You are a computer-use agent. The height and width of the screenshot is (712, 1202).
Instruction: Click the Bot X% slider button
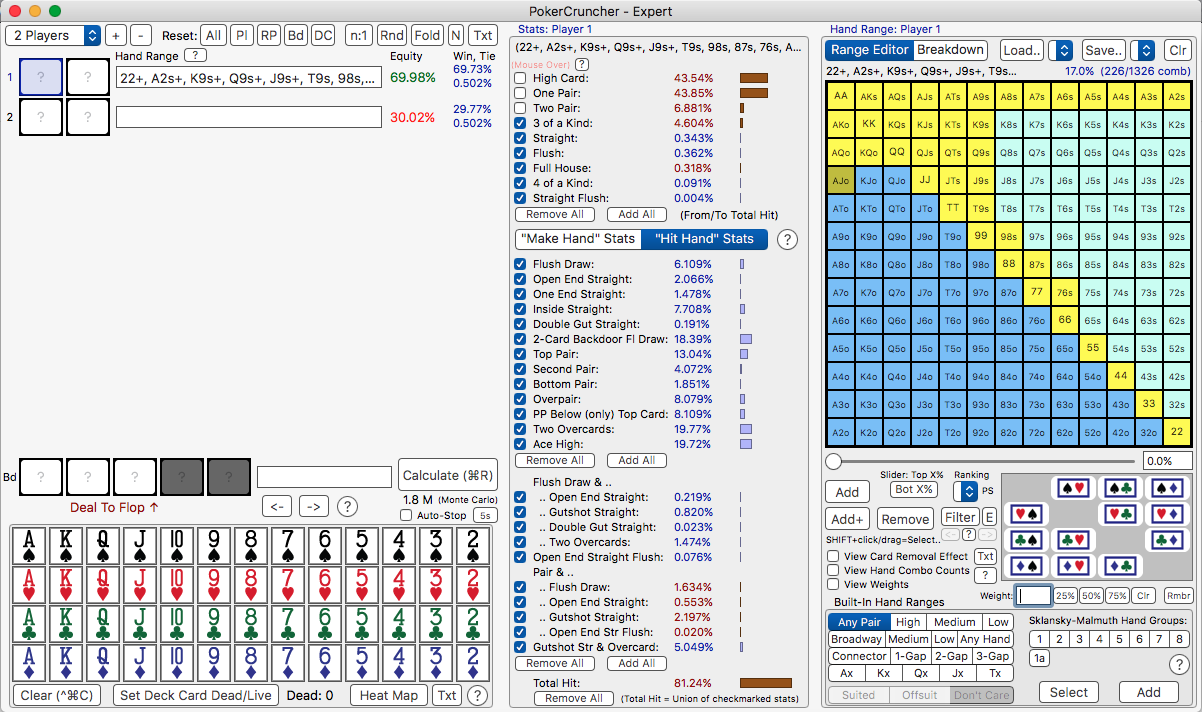(913, 490)
